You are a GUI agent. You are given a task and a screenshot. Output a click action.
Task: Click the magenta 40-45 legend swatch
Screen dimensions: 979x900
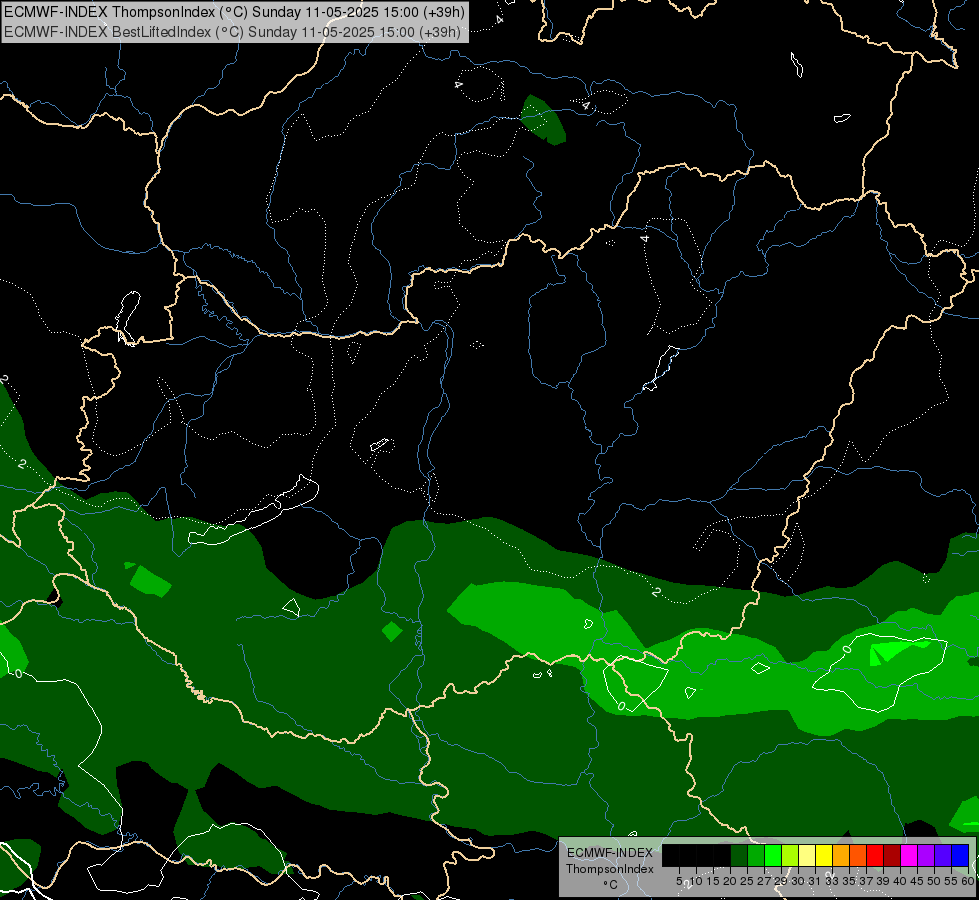click(x=909, y=855)
